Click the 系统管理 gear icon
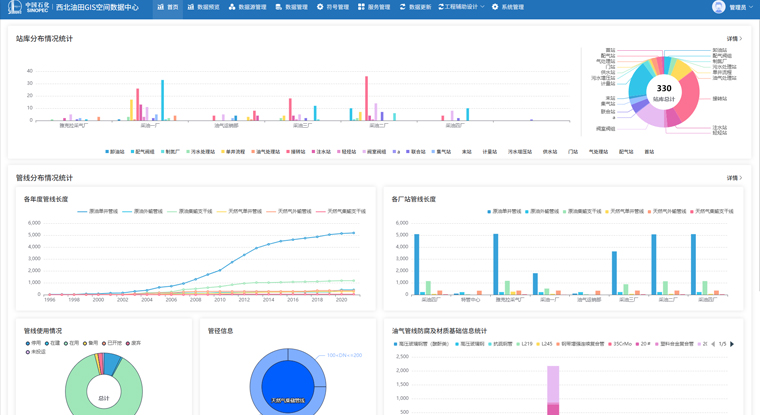Image resolution: width=760 pixels, height=415 pixels. pos(494,7)
